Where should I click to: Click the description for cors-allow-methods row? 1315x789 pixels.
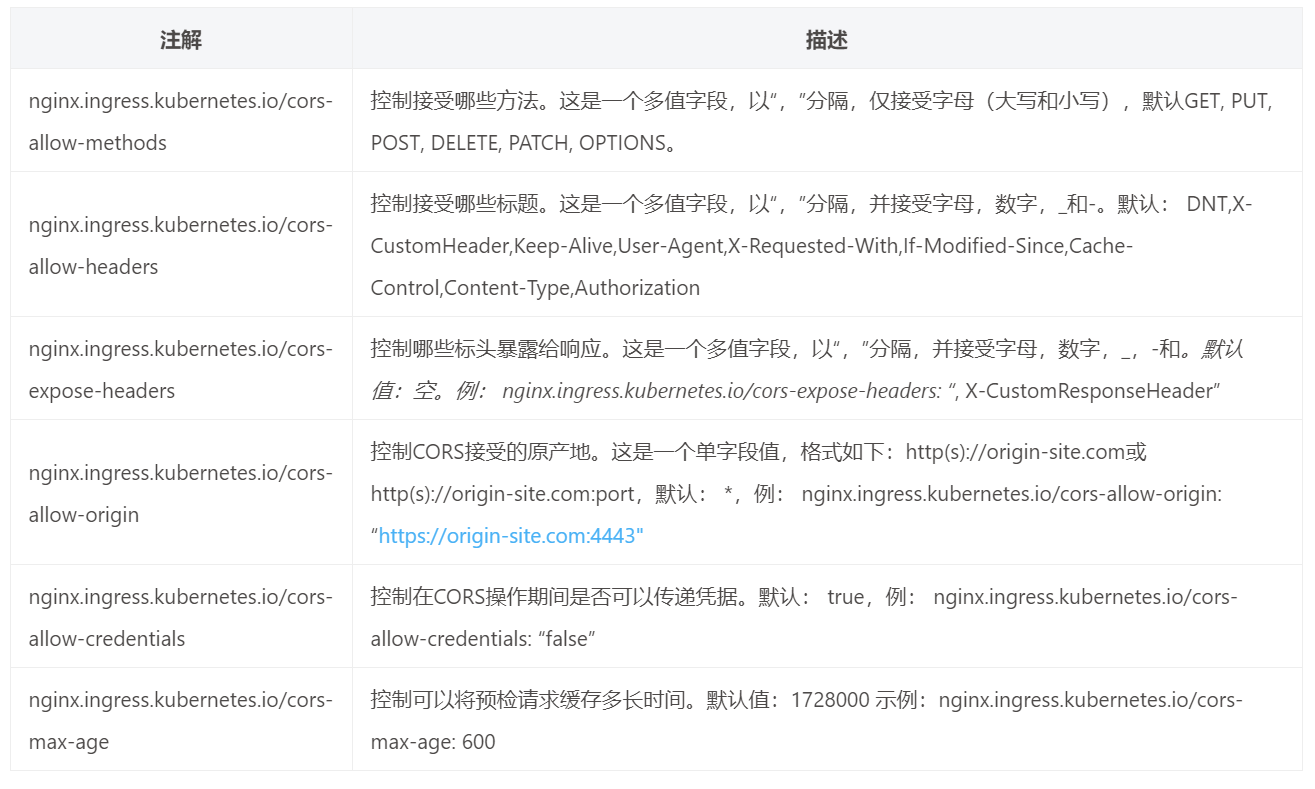(x=820, y=121)
